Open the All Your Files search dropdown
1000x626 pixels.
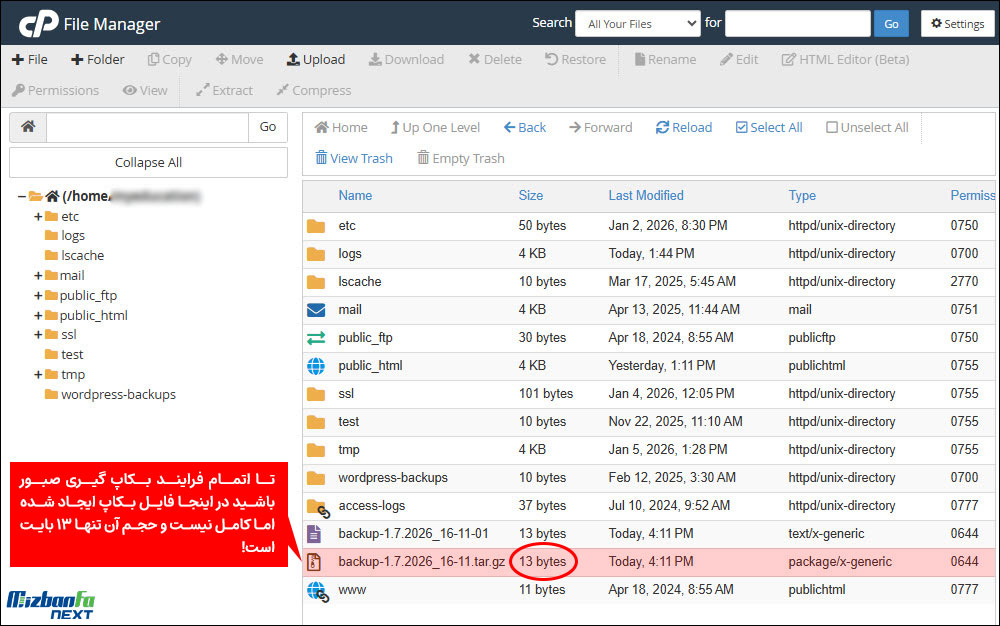point(638,23)
